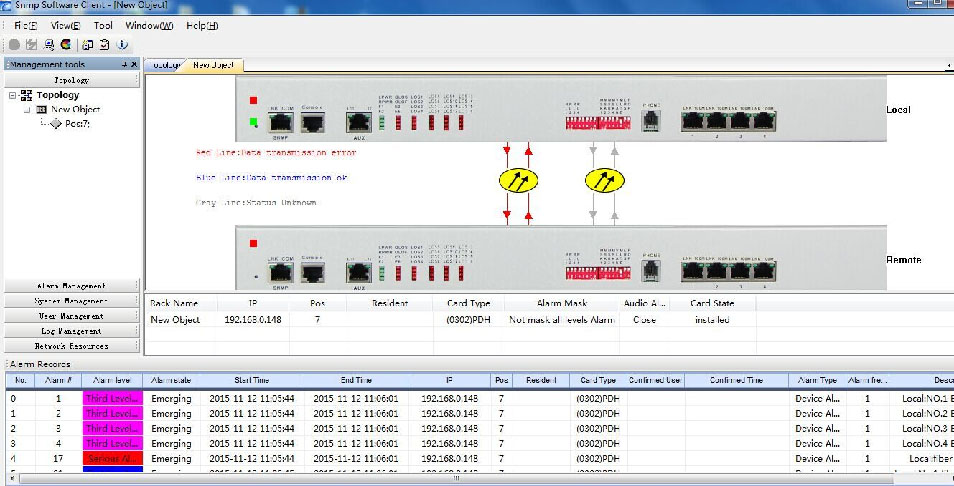954x486 pixels.
Task: Switch to the Topology document tab
Action: 166,65
